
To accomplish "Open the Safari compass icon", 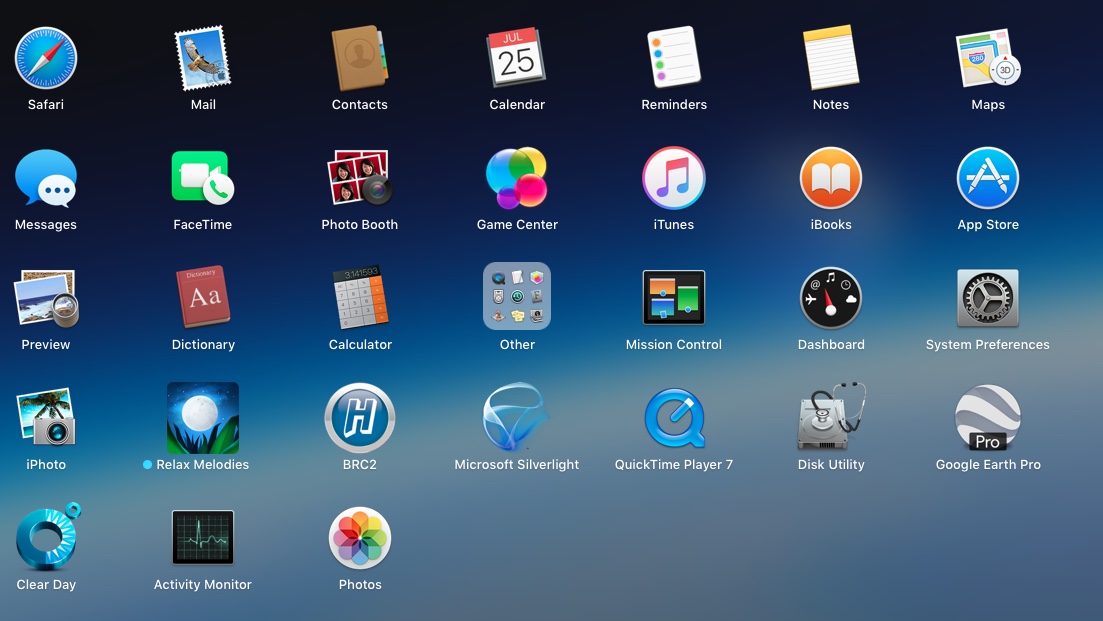I will pos(46,58).
